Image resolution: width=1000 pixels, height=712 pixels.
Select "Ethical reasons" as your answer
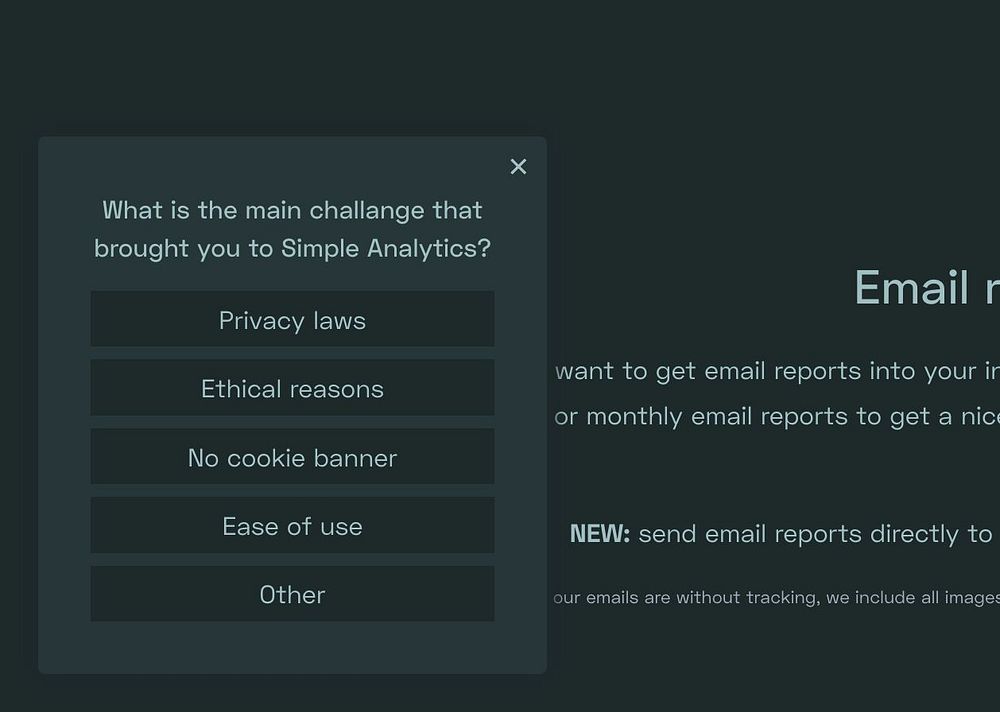coord(292,388)
